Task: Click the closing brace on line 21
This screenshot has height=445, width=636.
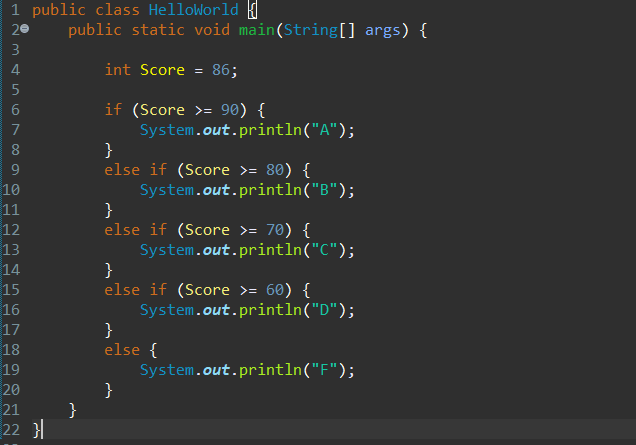Action: tap(72, 410)
